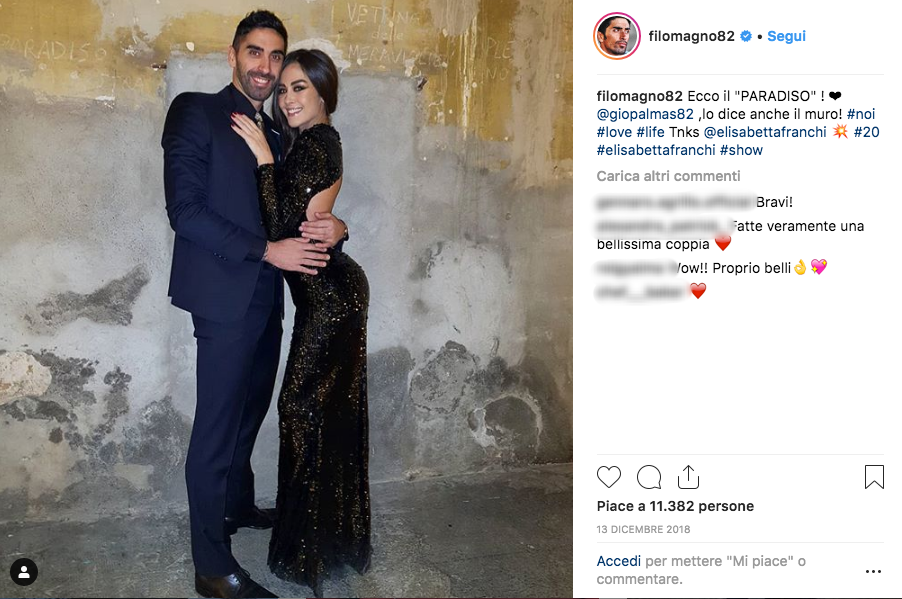Open the #love hashtag
902x599 pixels.
pos(614,132)
